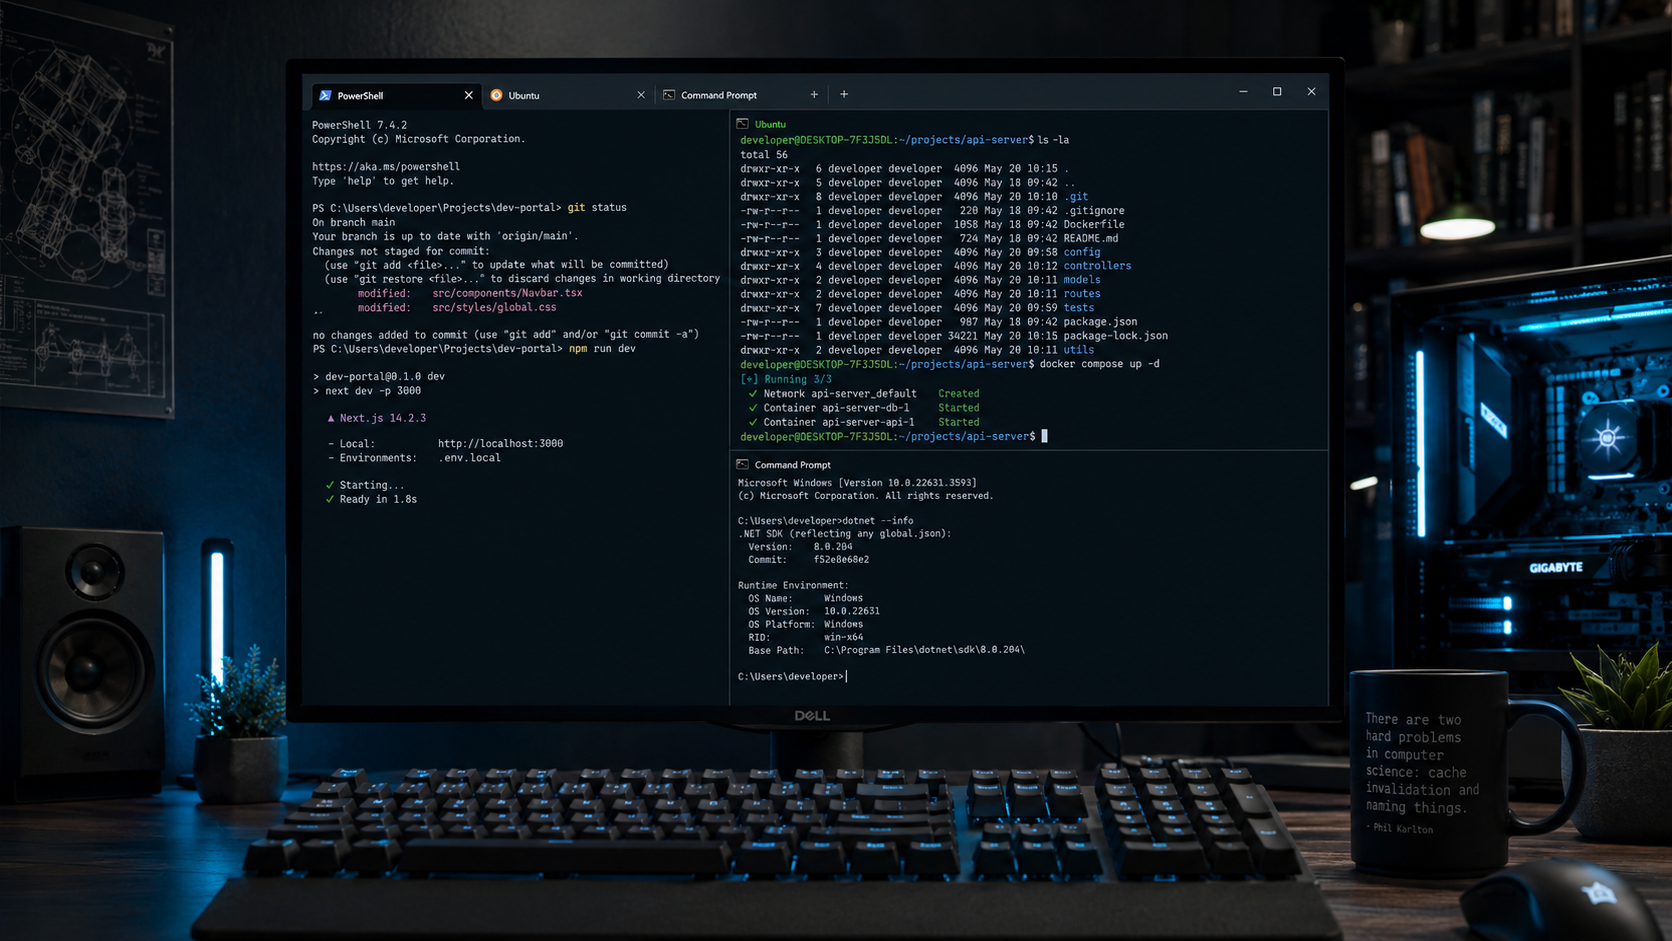Image resolution: width=1672 pixels, height=941 pixels.
Task: Click the checkmark beside Container api-server-api-1
Action: [753, 421]
